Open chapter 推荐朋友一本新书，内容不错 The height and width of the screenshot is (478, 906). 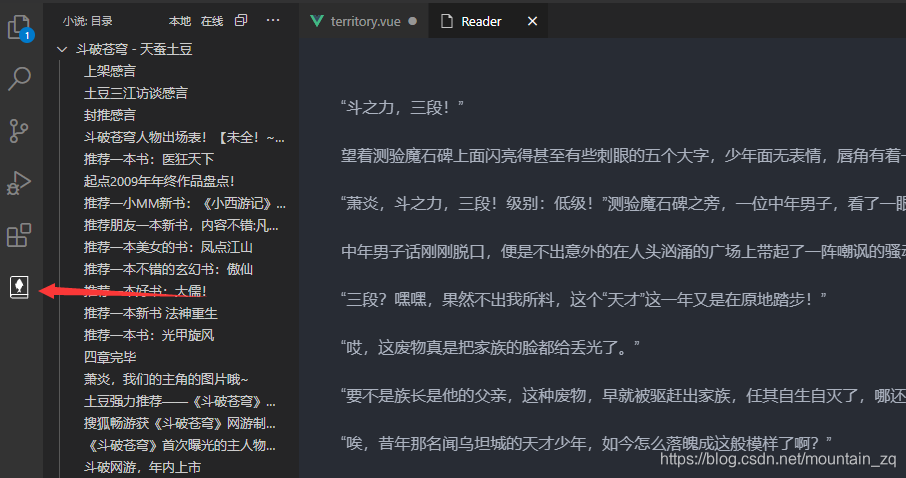pos(181,225)
